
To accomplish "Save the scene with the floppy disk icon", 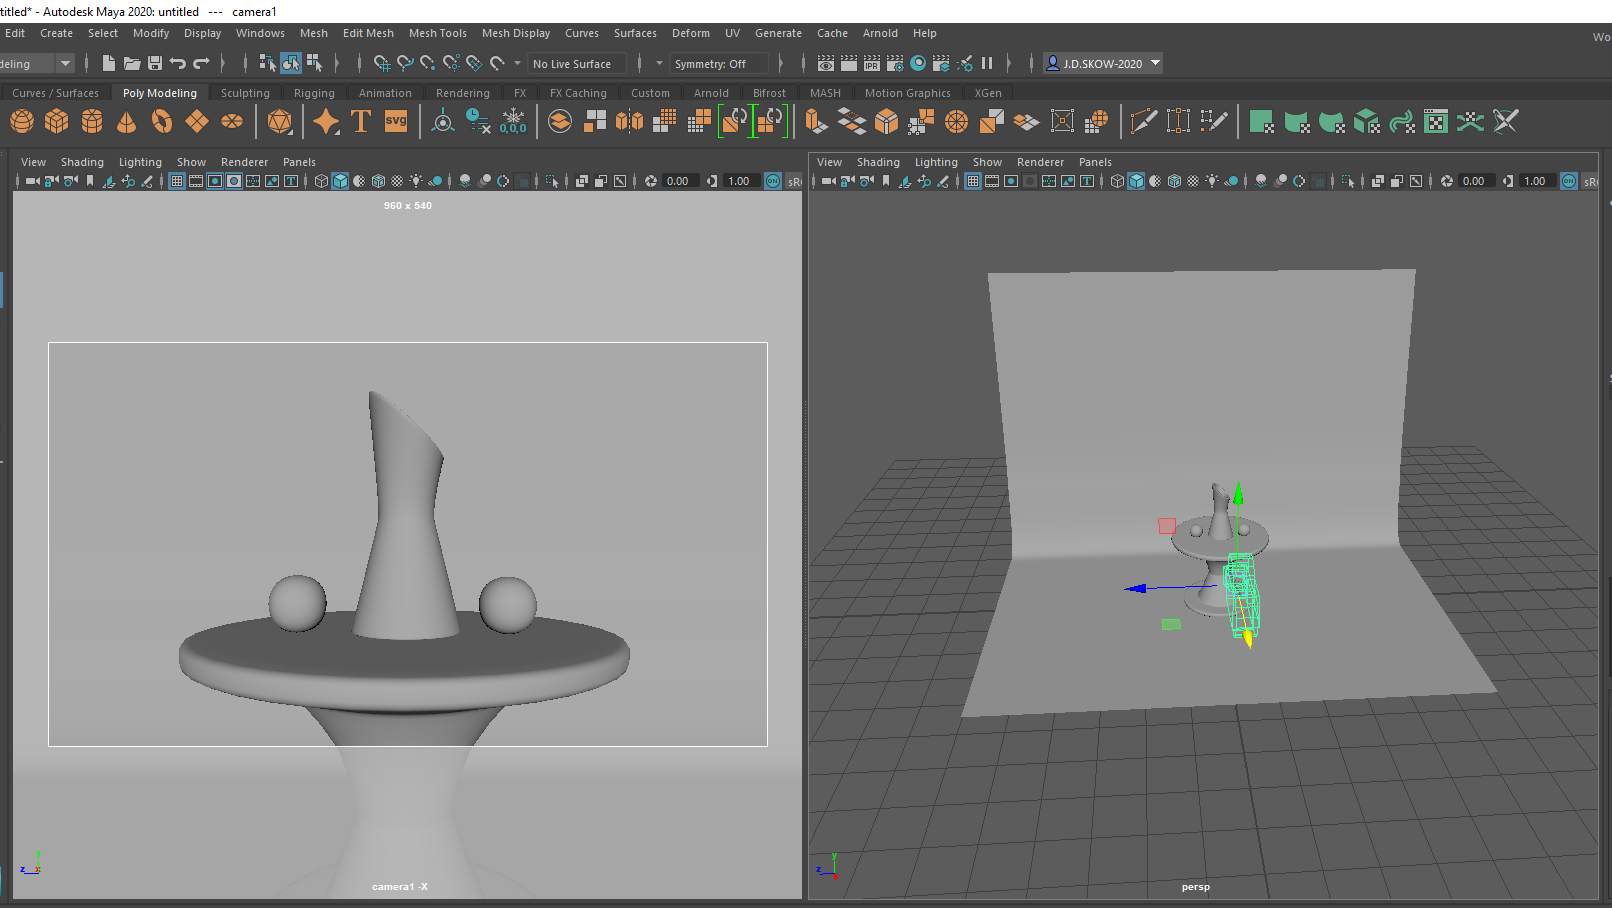I will 155,63.
